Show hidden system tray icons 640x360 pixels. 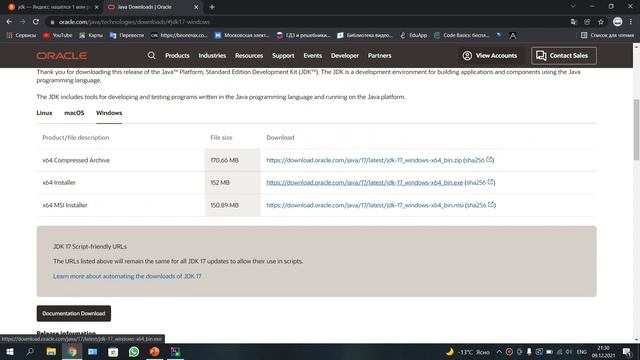tap(499, 352)
